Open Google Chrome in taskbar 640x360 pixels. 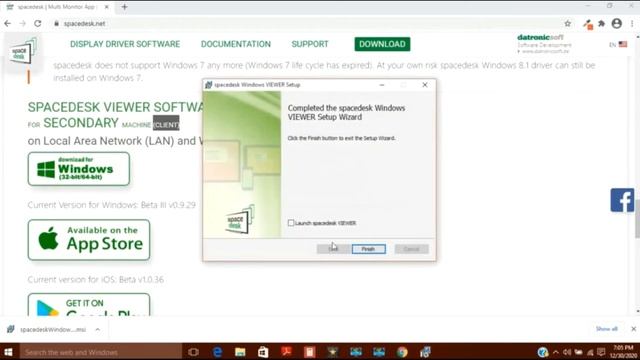[402, 352]
